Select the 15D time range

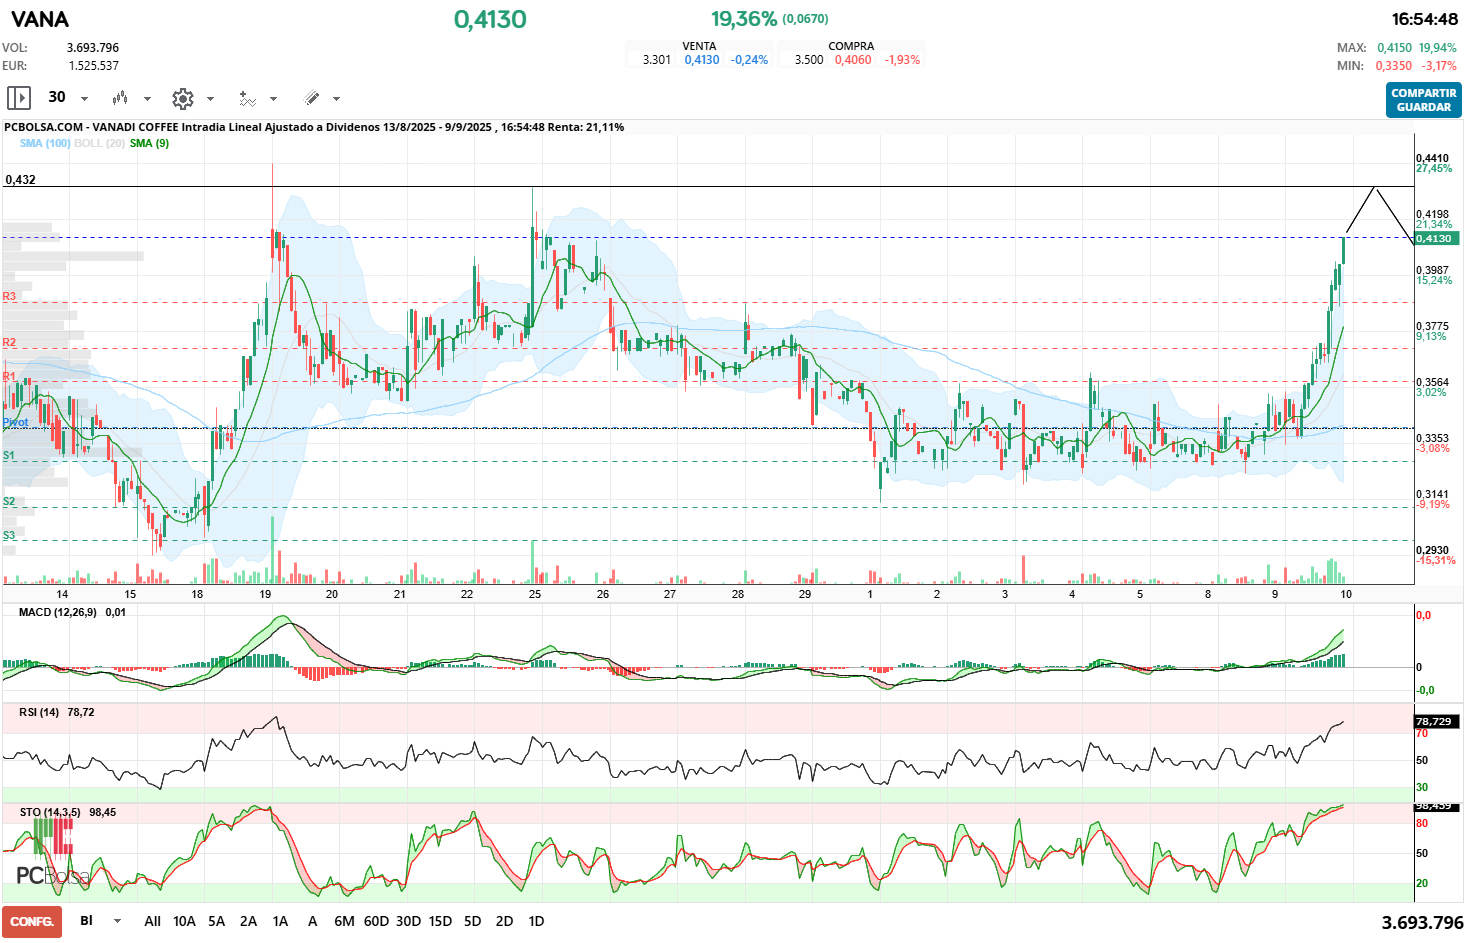click(440, 921)
